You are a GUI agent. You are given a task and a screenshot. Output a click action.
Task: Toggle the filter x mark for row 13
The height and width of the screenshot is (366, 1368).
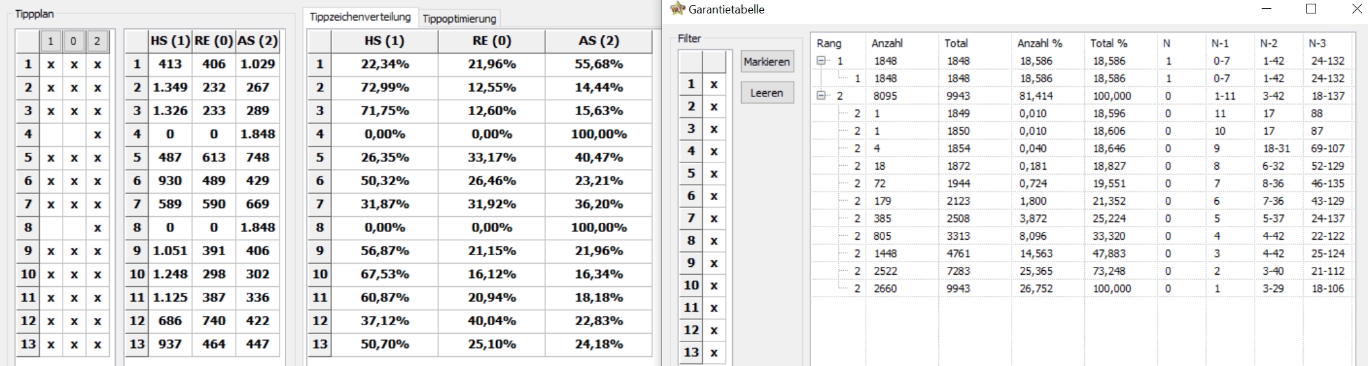713,352
